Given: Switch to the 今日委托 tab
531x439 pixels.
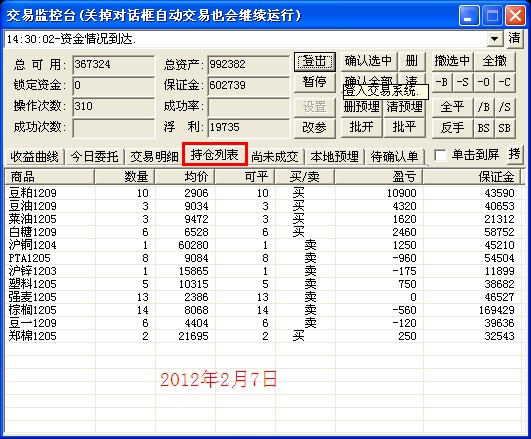Looking at the screenshot, I should [x=94, y=157].
